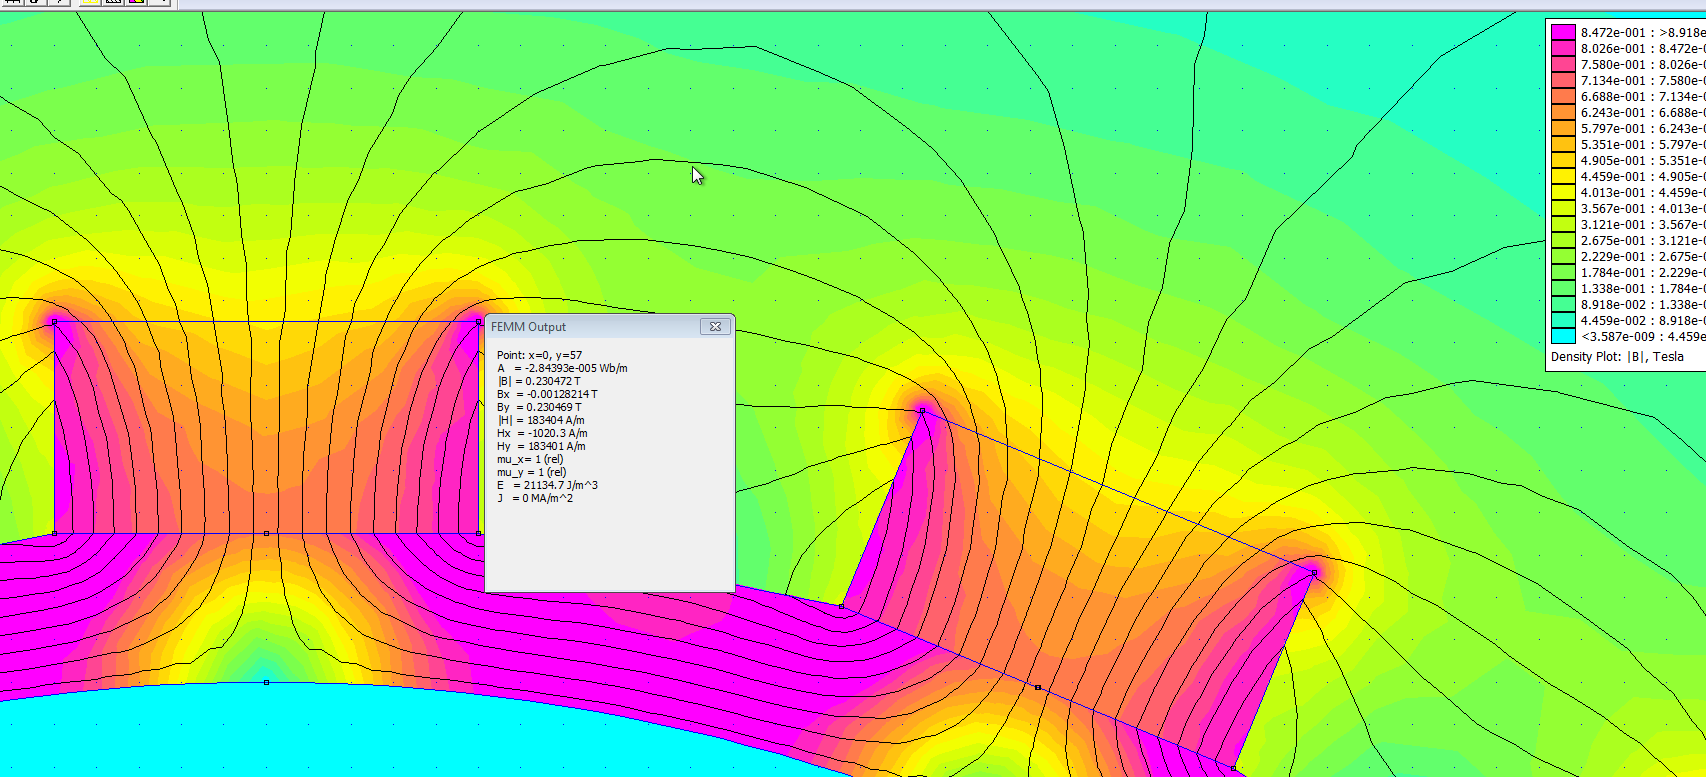Click the legend label starting 4.013e-001
This screenshot has width=1706, height=777.
pyautogui.click(x=1643, y=192)
